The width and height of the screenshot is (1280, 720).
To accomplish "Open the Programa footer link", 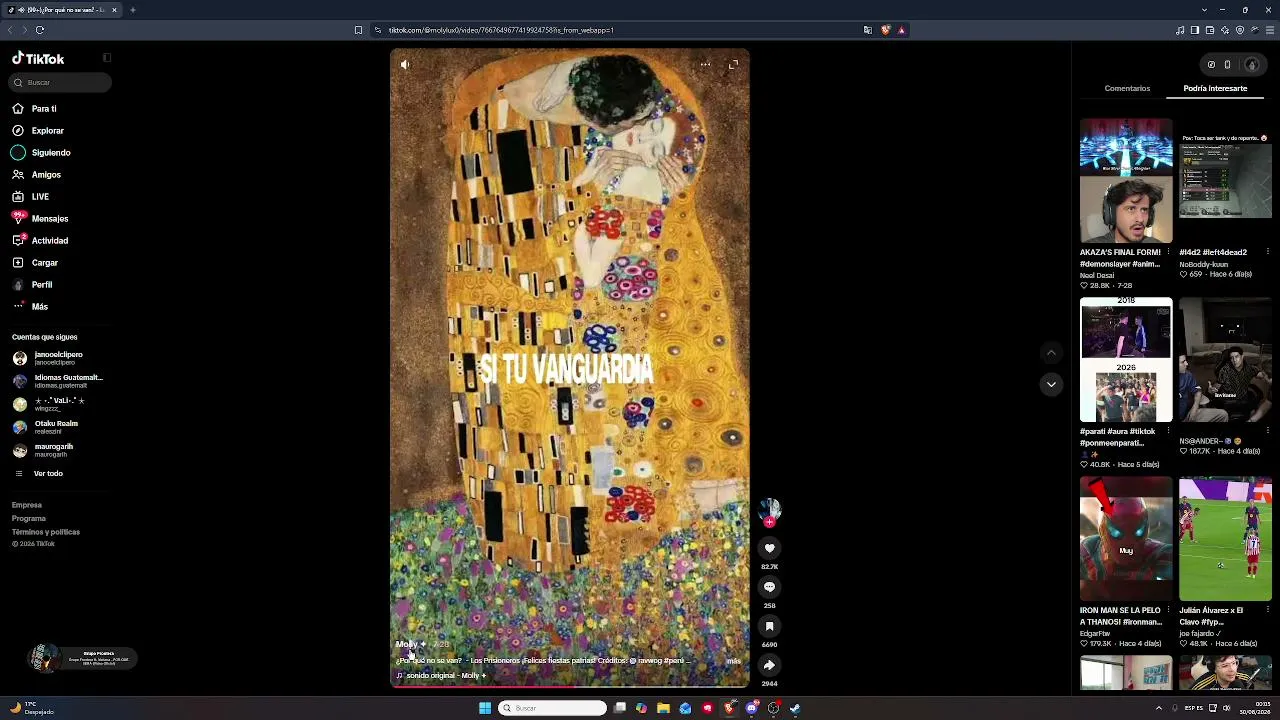I will click(x=29, y=518).
